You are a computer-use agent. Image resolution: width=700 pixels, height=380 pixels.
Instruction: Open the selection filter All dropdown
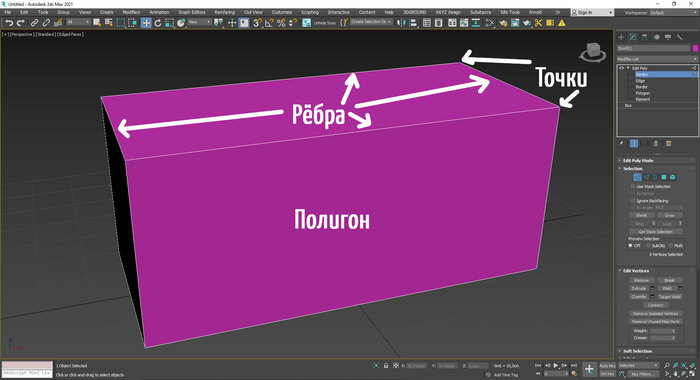pos(78,22)
